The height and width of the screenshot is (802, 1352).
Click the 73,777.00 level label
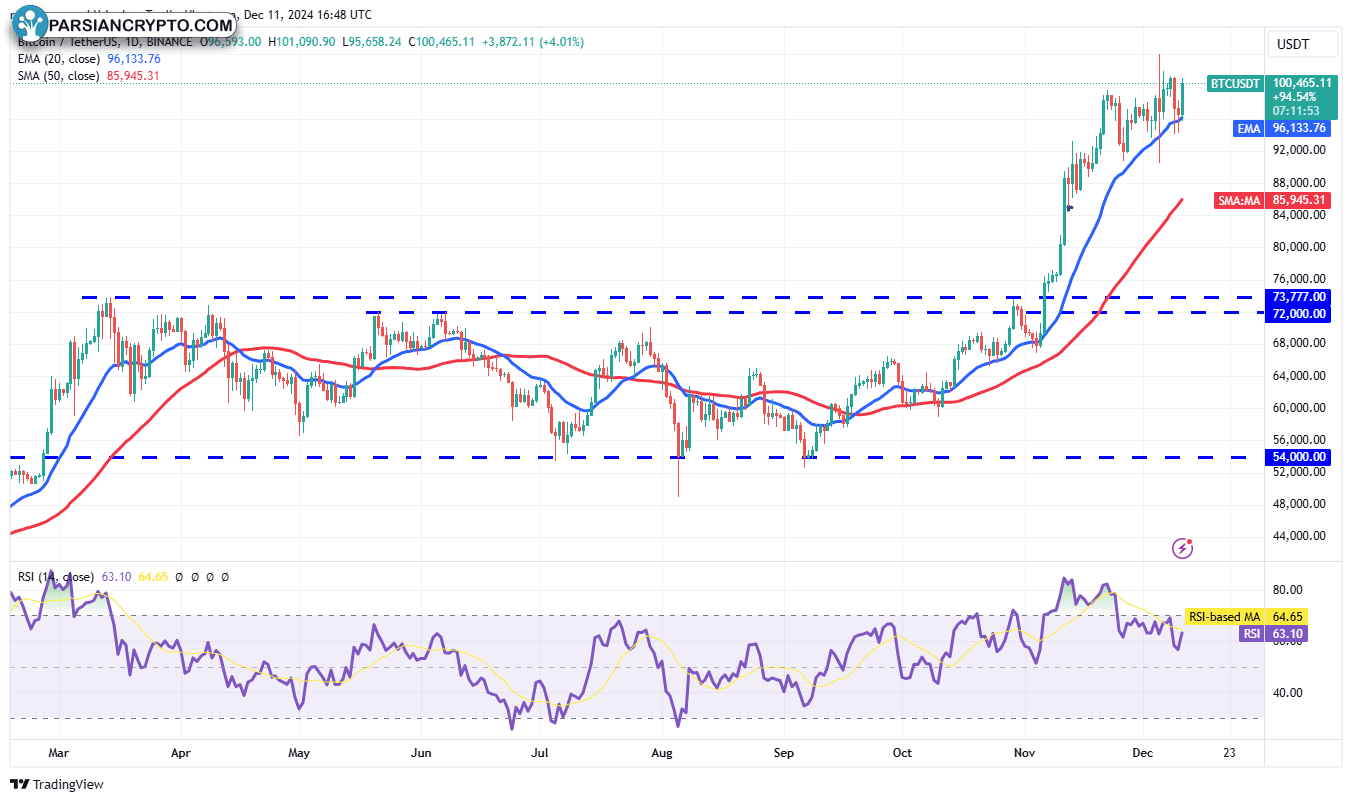pos(1299,297)
